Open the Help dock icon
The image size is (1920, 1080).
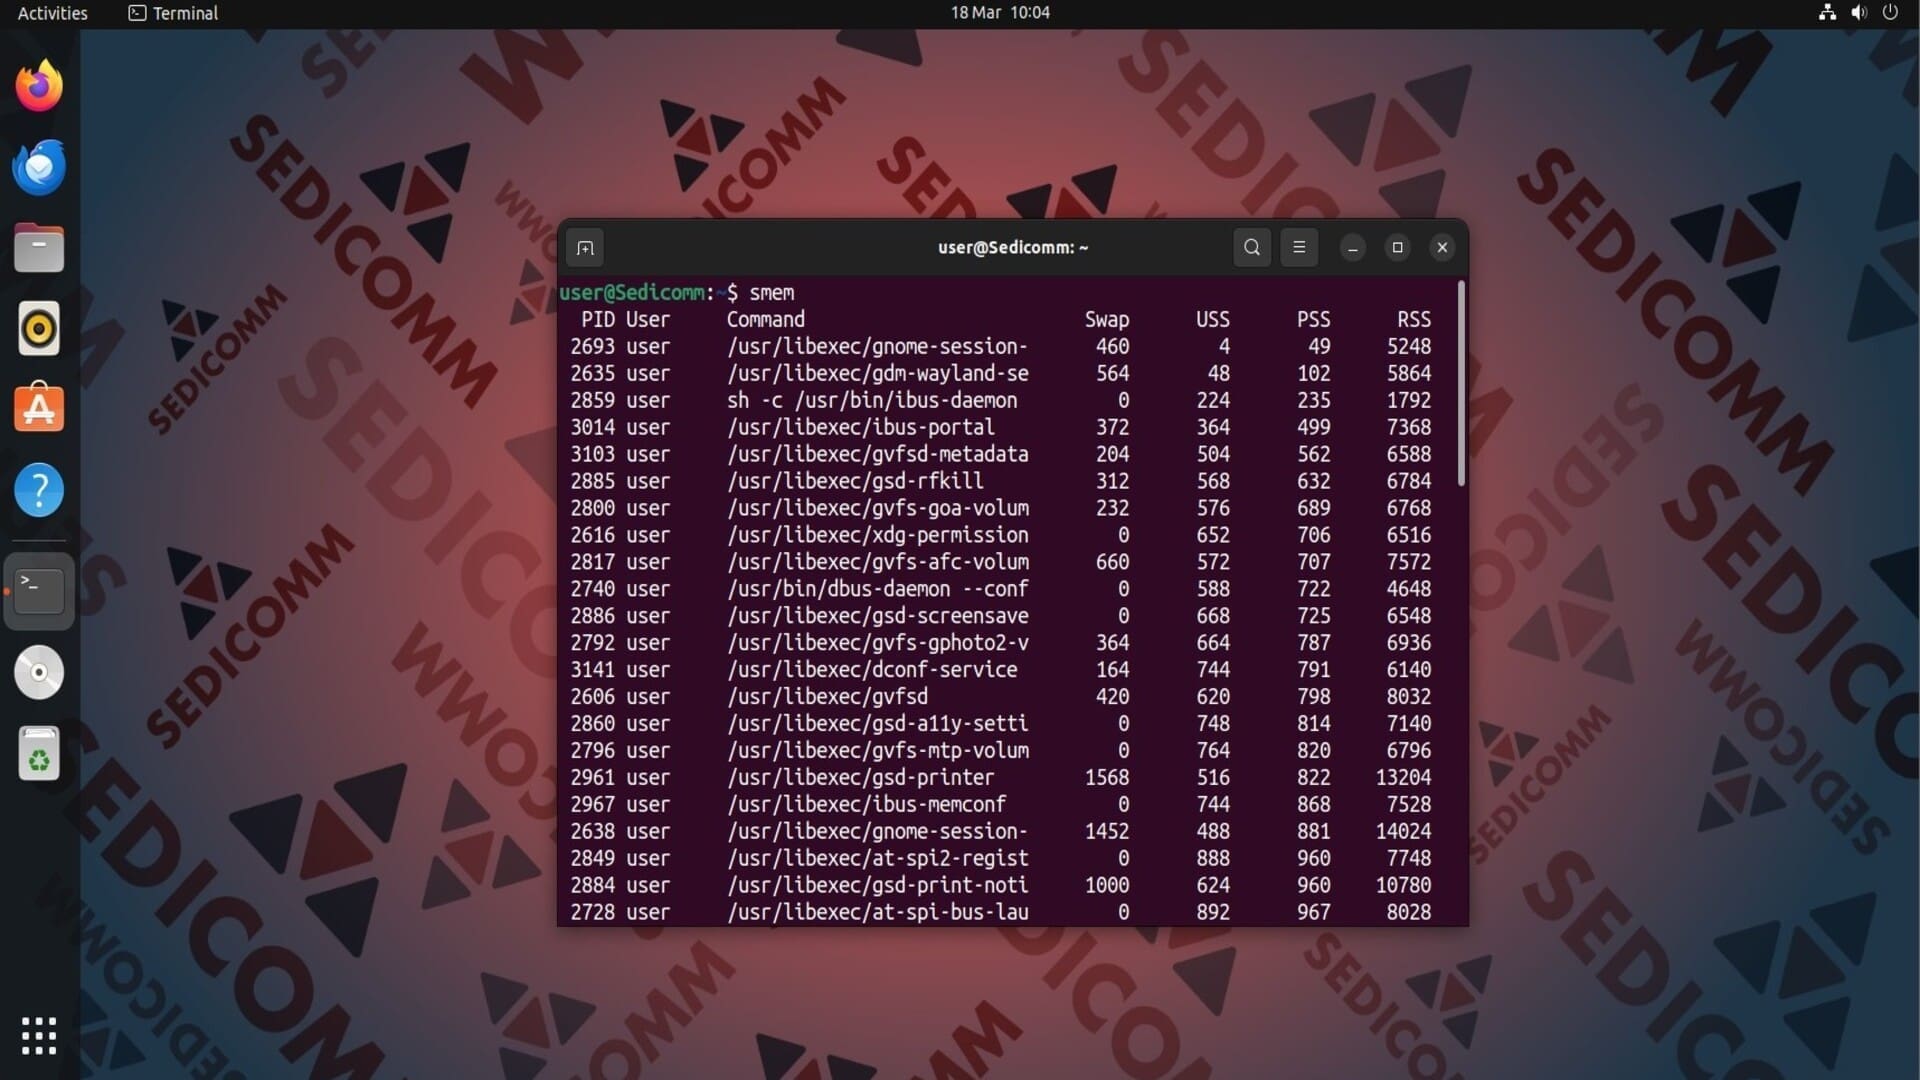pos(39,490)
